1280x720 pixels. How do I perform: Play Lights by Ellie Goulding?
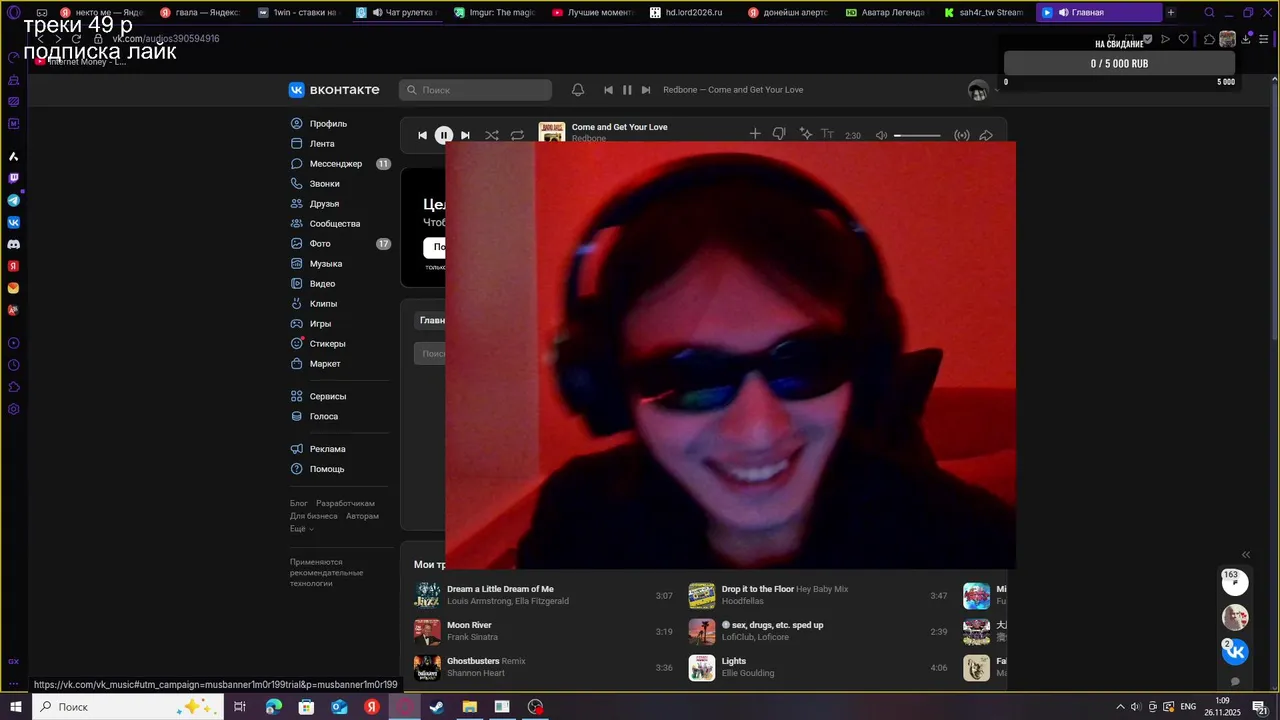(702, 668)
